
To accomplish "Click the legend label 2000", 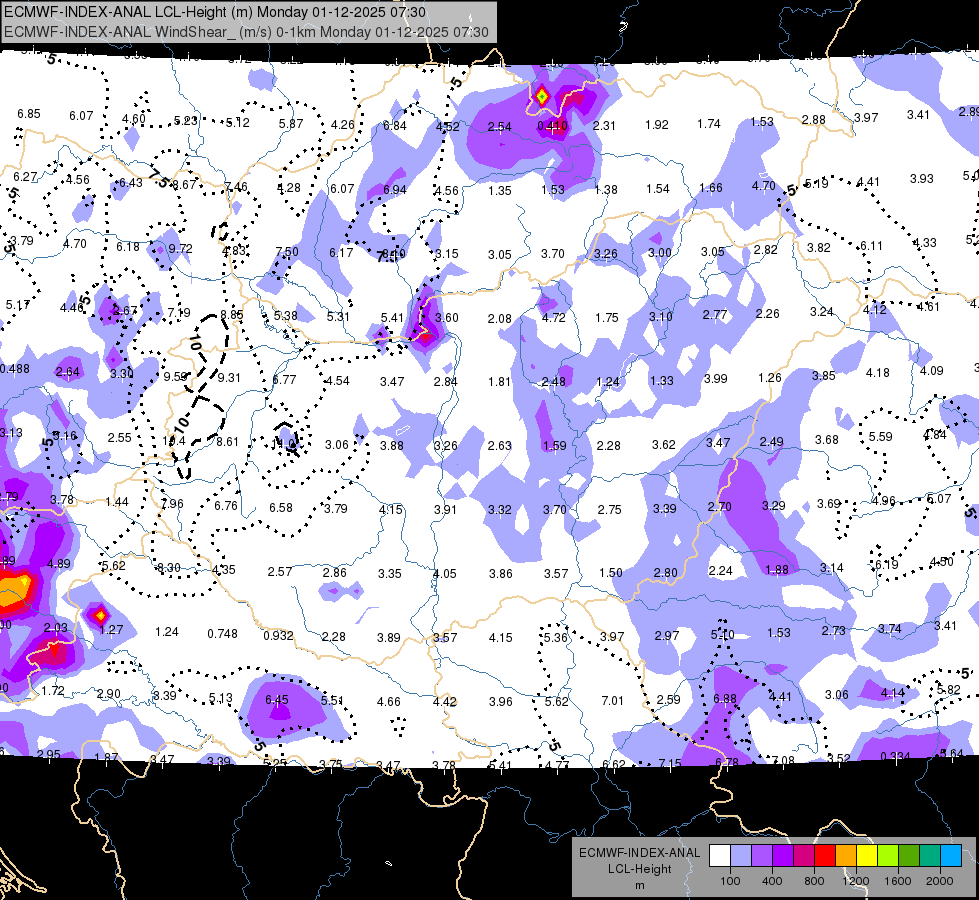I will (940, 881).
